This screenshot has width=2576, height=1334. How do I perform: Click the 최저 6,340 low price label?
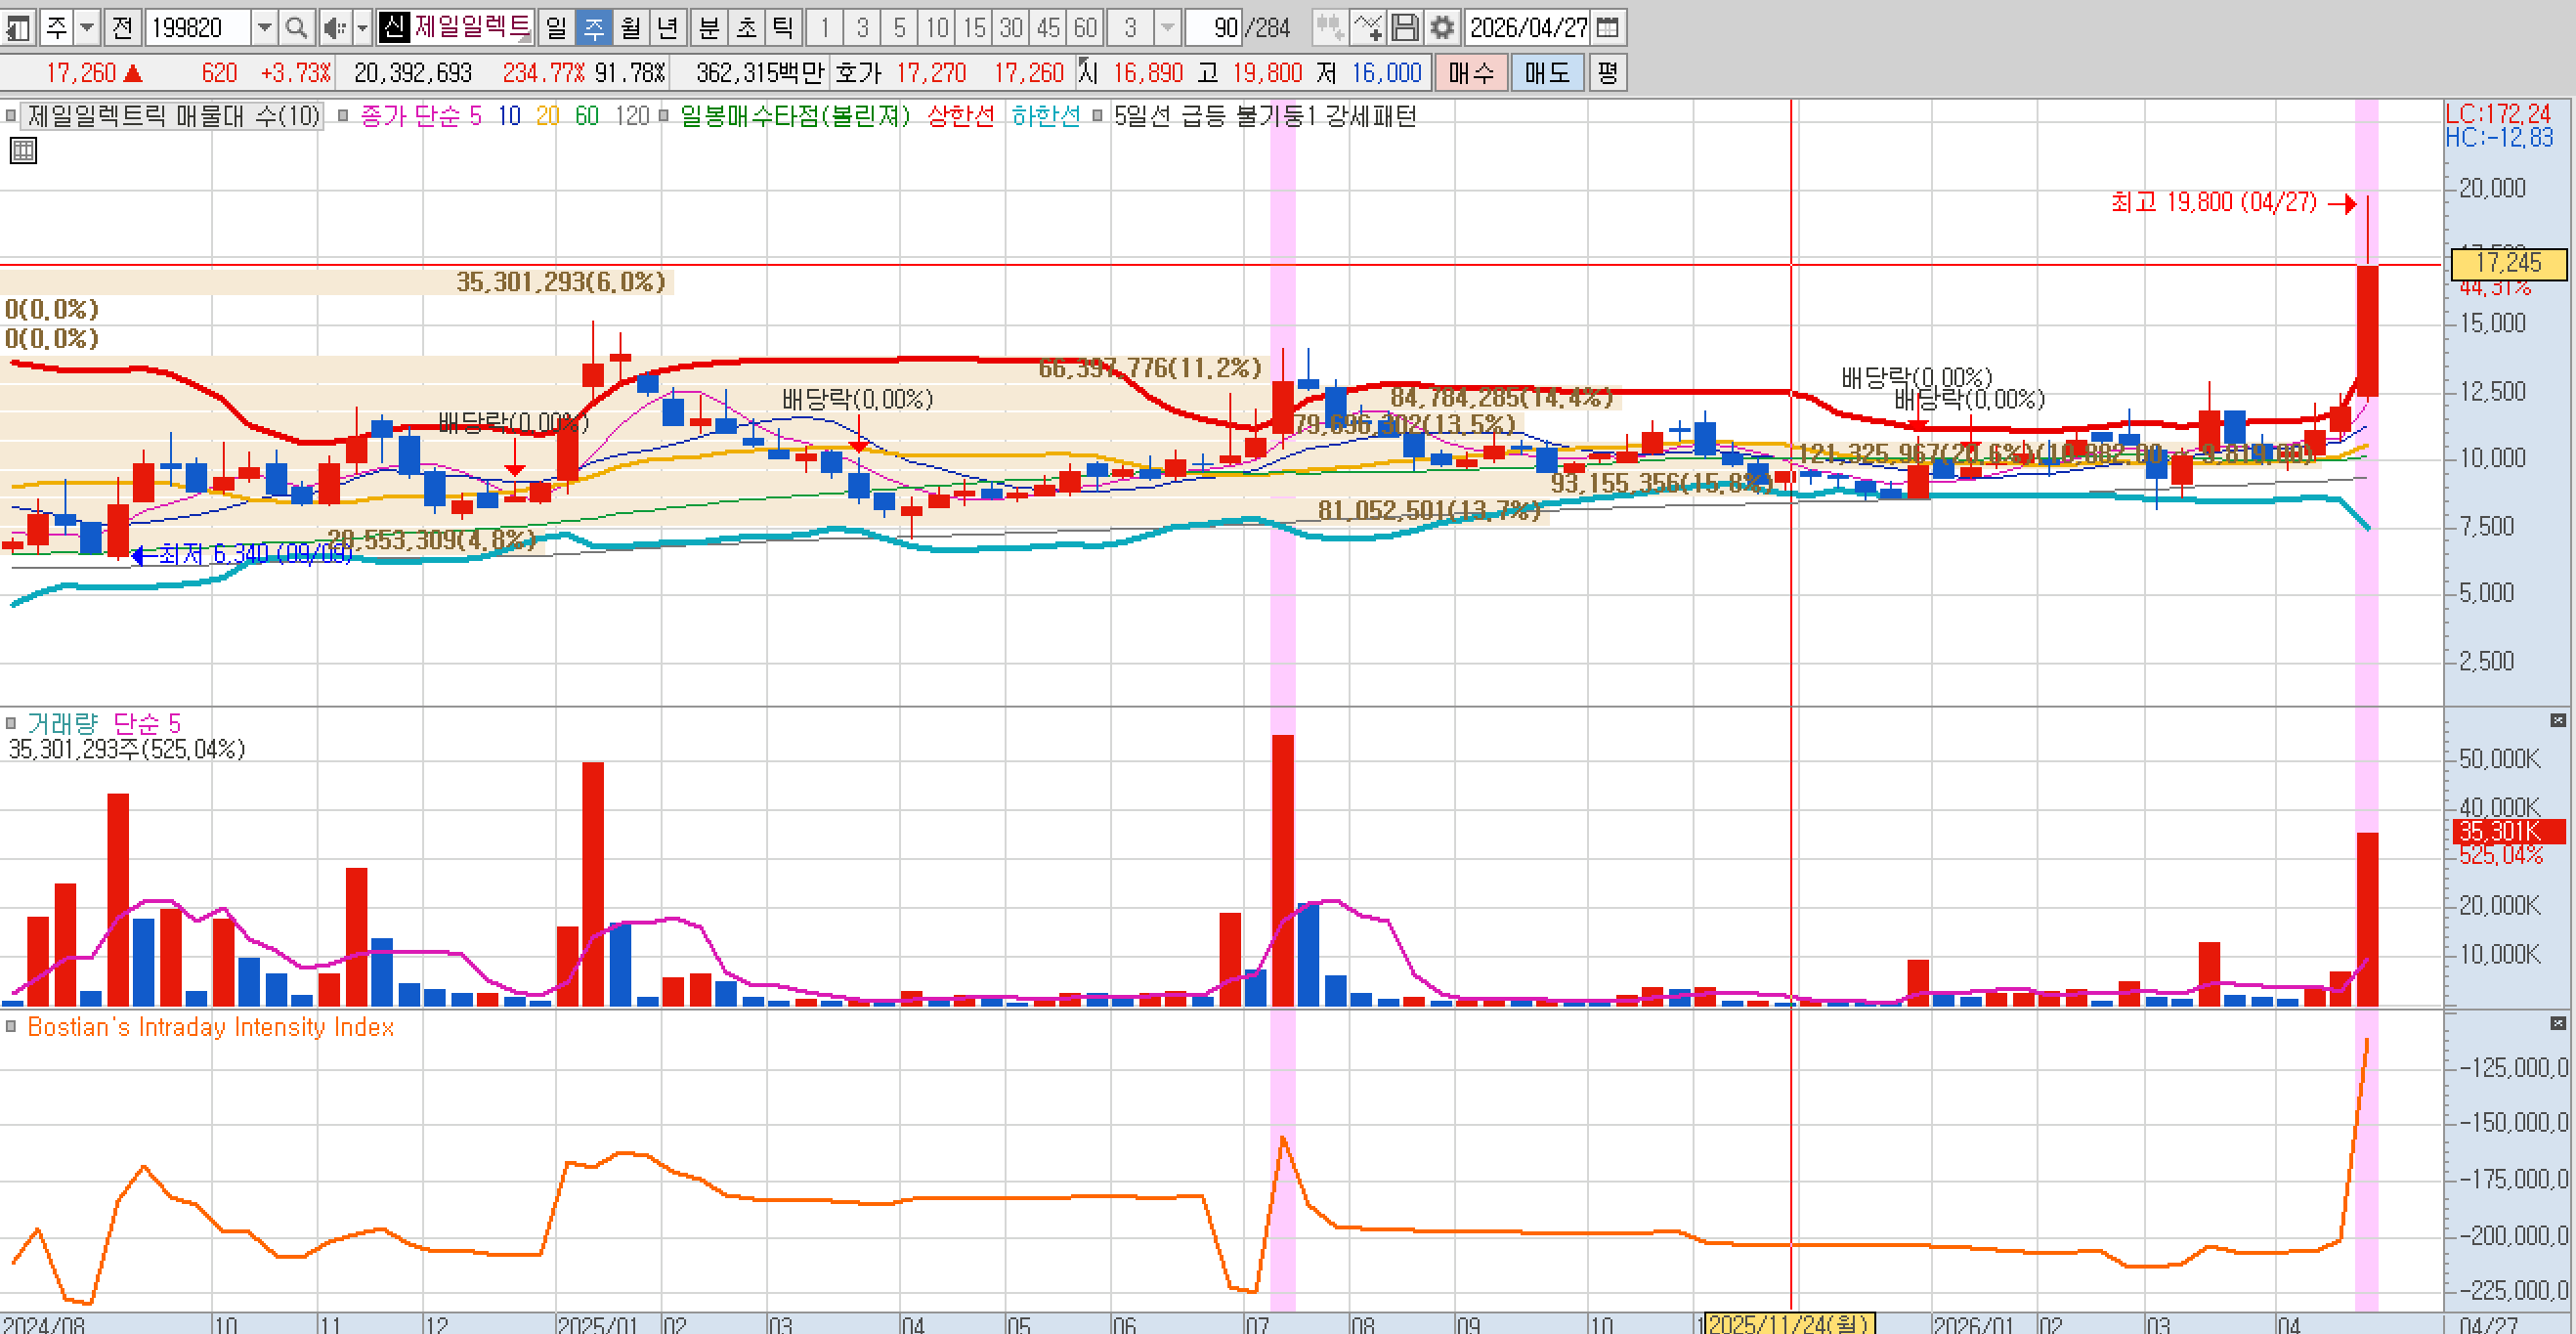pyautogui.click(x=255, y=553)
